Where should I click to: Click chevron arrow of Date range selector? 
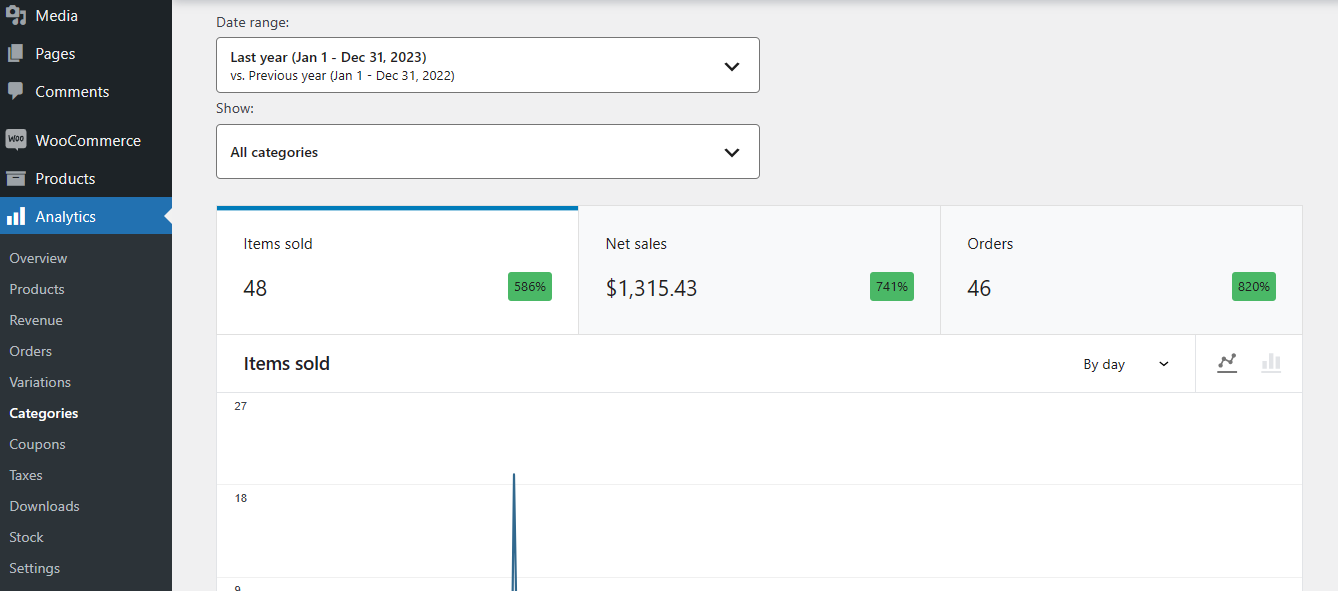click(732, 66)
